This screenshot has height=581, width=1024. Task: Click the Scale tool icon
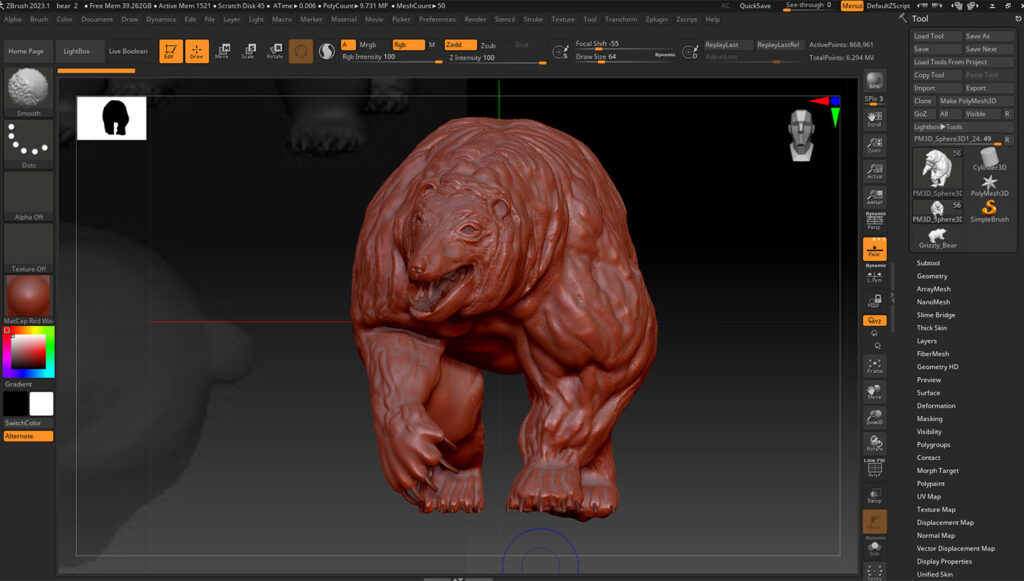pyautogui.click(x=249, y=50)
